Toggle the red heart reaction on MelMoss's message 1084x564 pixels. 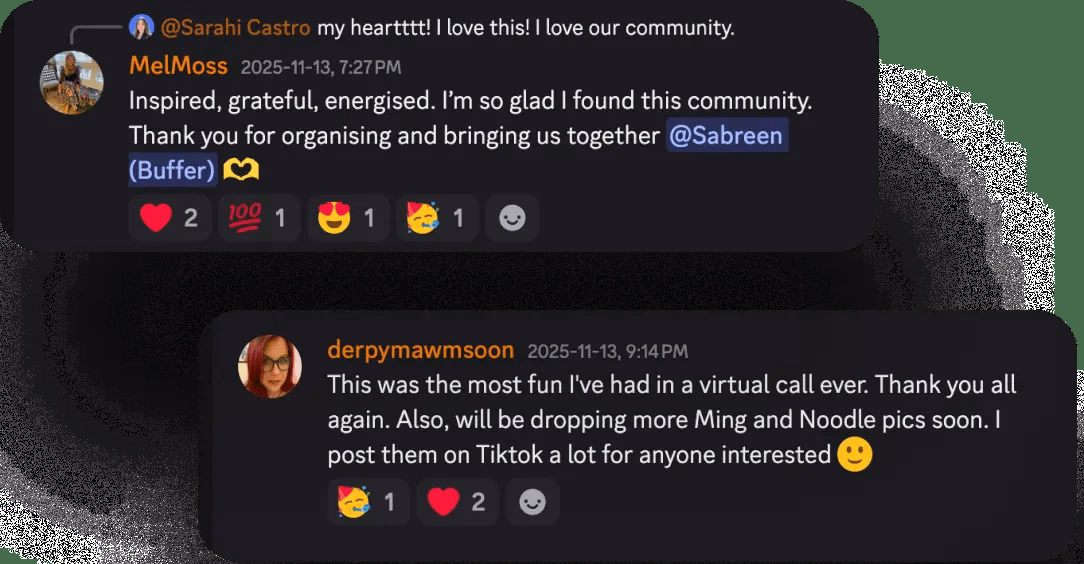[x=169, y=218]
